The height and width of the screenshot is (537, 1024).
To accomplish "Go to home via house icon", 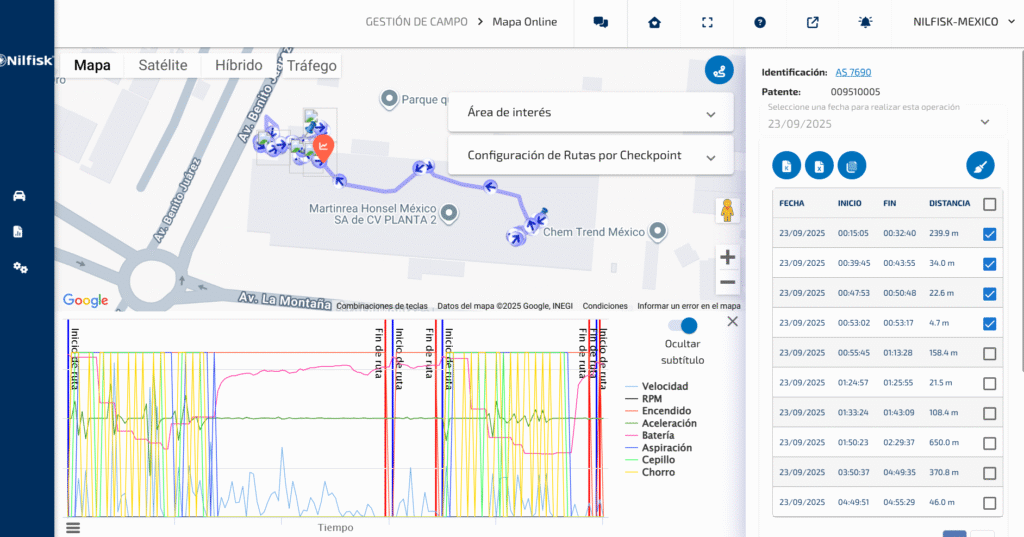I will (x=655, y=22).
